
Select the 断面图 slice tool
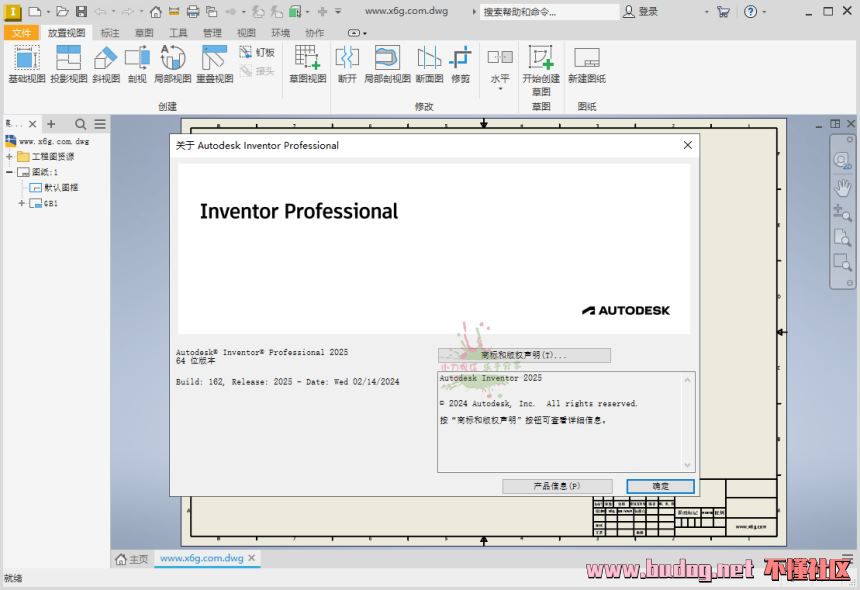tap(429, 64)
